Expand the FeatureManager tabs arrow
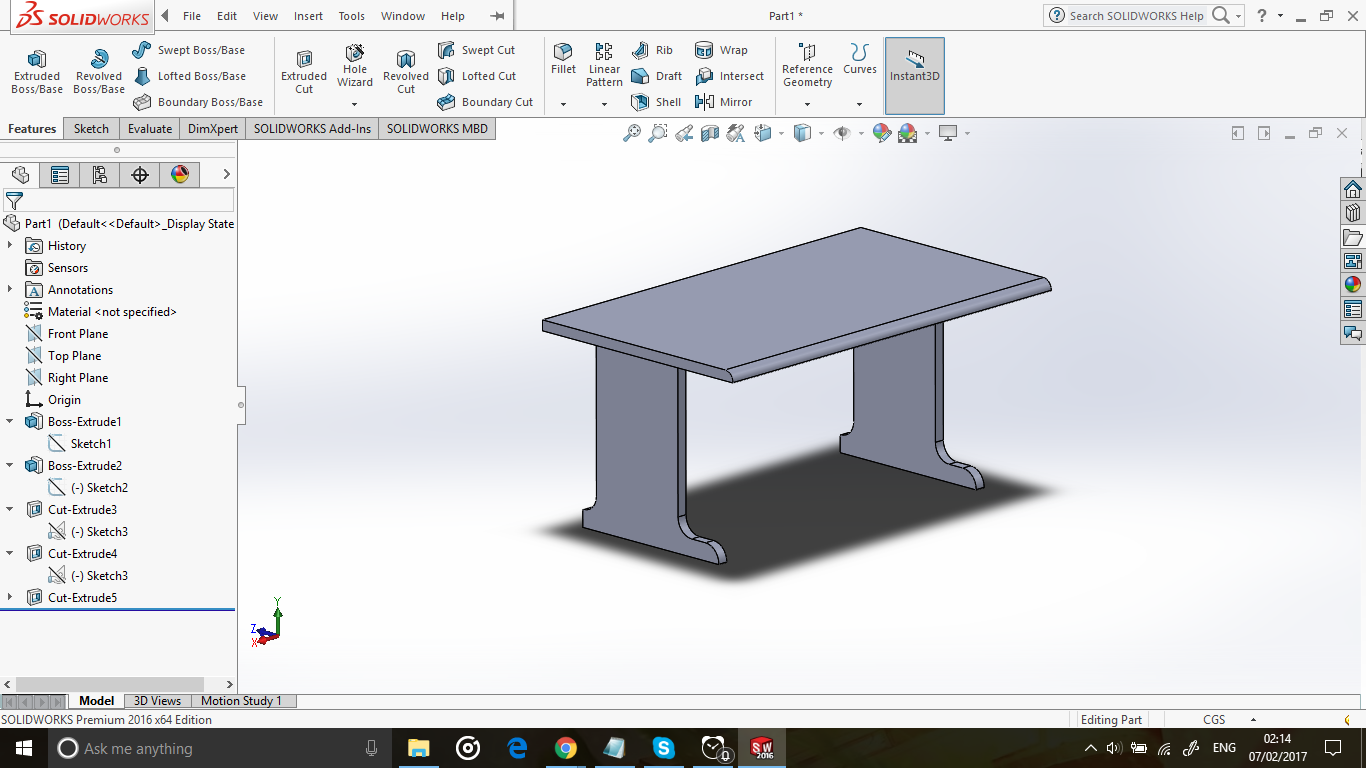 pyautogui.click(x=227, y=175)
